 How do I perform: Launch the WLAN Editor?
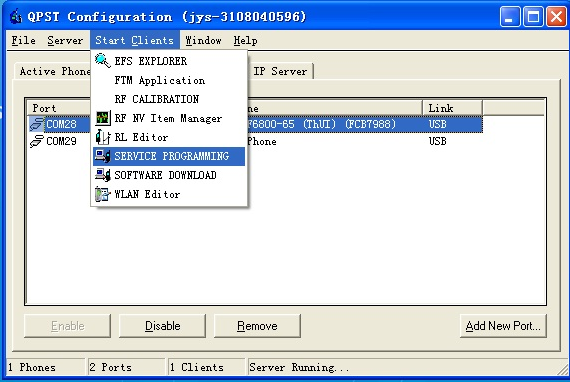(169, 194)
